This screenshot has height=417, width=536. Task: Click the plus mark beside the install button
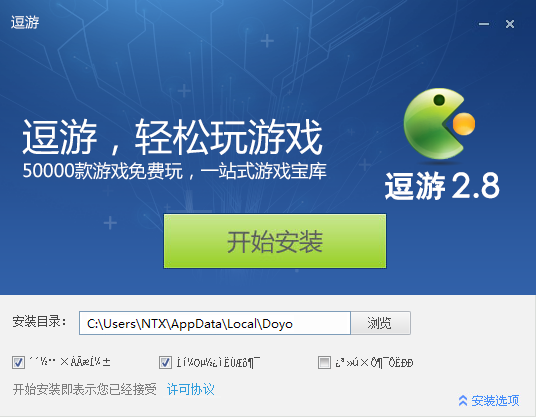coord(110,223)
